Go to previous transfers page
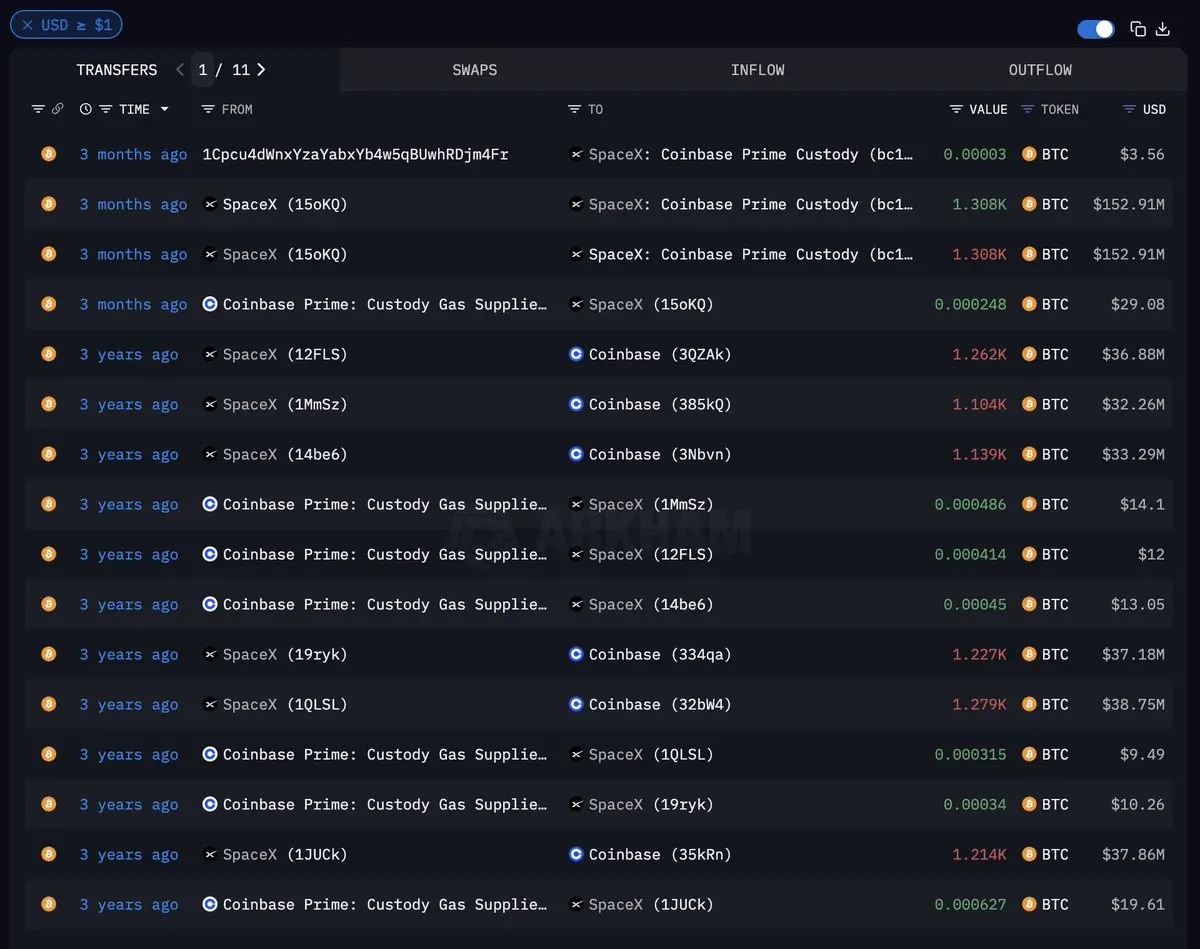Image resolution: width=1200 pixels, height=949 pixels. click(x=180, y=70)
